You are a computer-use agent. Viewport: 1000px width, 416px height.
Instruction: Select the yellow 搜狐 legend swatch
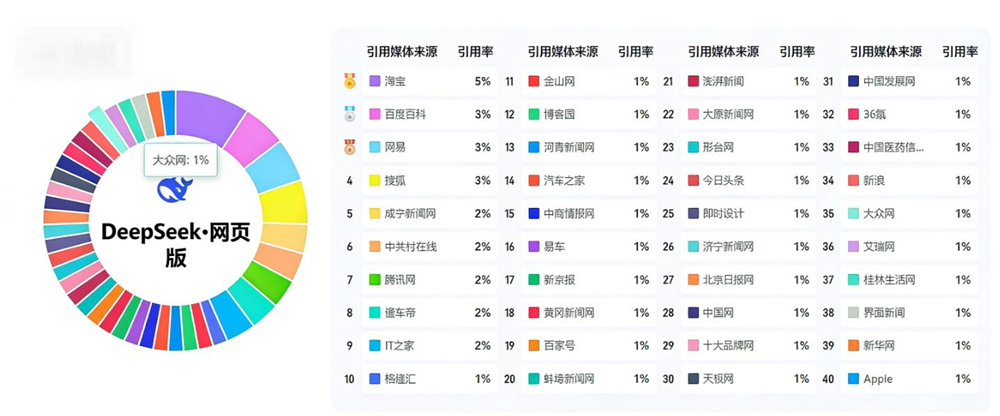pyautogui.click(x=375, y=181)
